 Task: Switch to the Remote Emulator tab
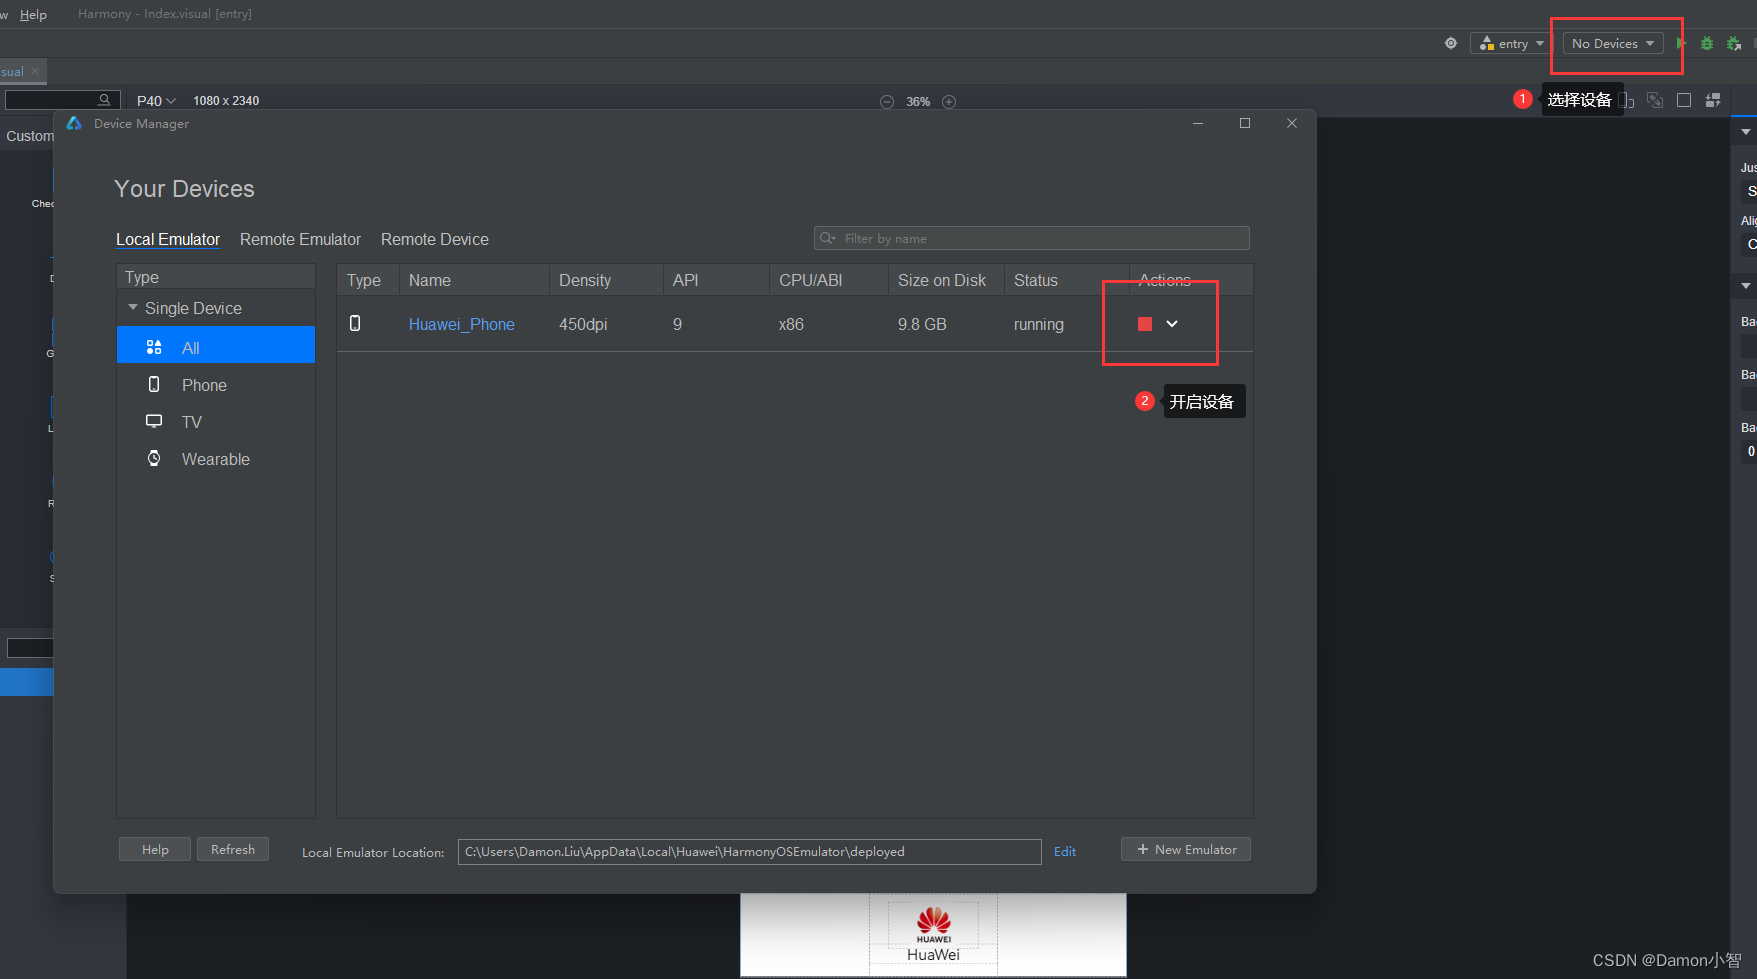point(300,240)
